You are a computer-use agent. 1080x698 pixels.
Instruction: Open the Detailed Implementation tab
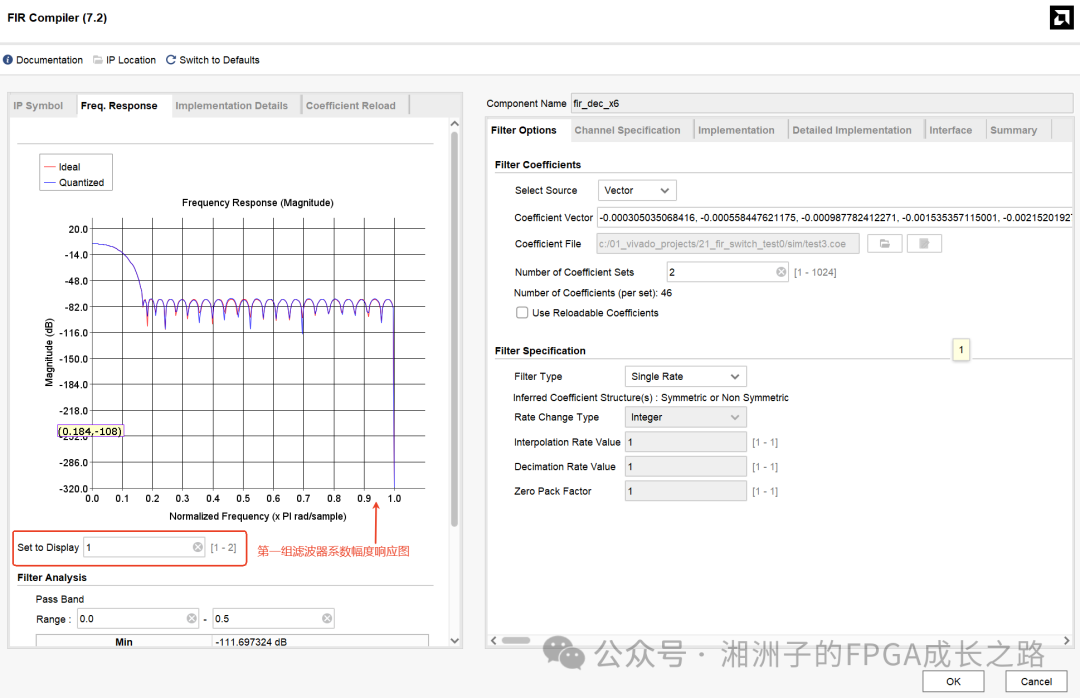tap(852, 130)
